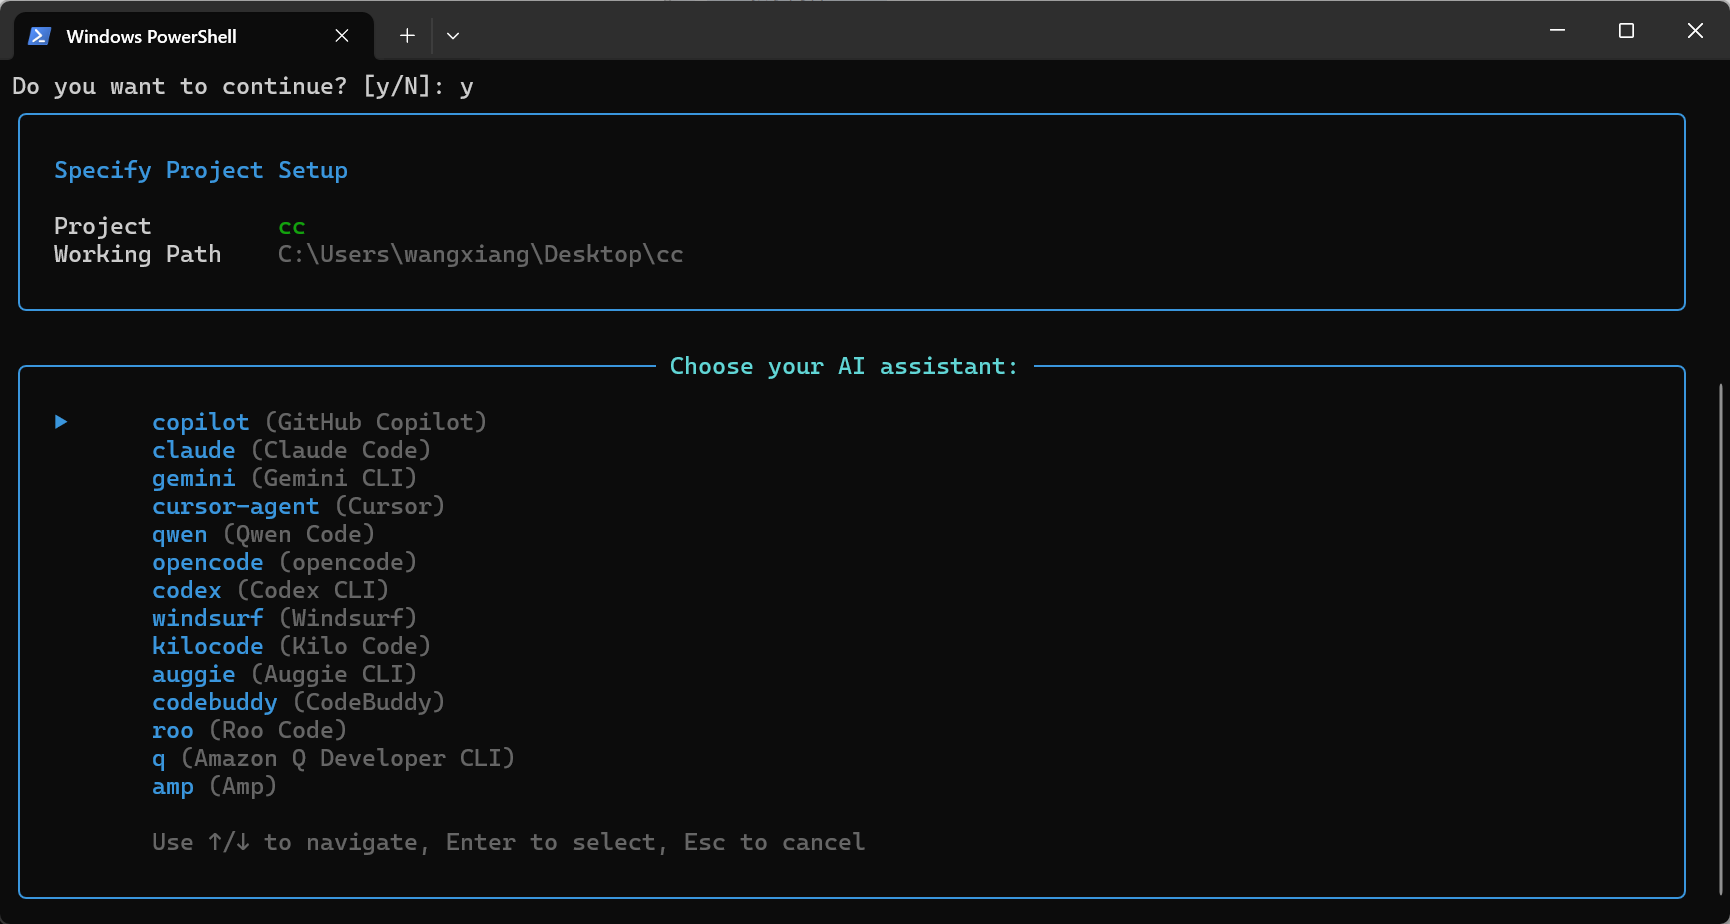Minimize the terminal window
Screen dimensions: 1730x924
tap(1557, 31)
